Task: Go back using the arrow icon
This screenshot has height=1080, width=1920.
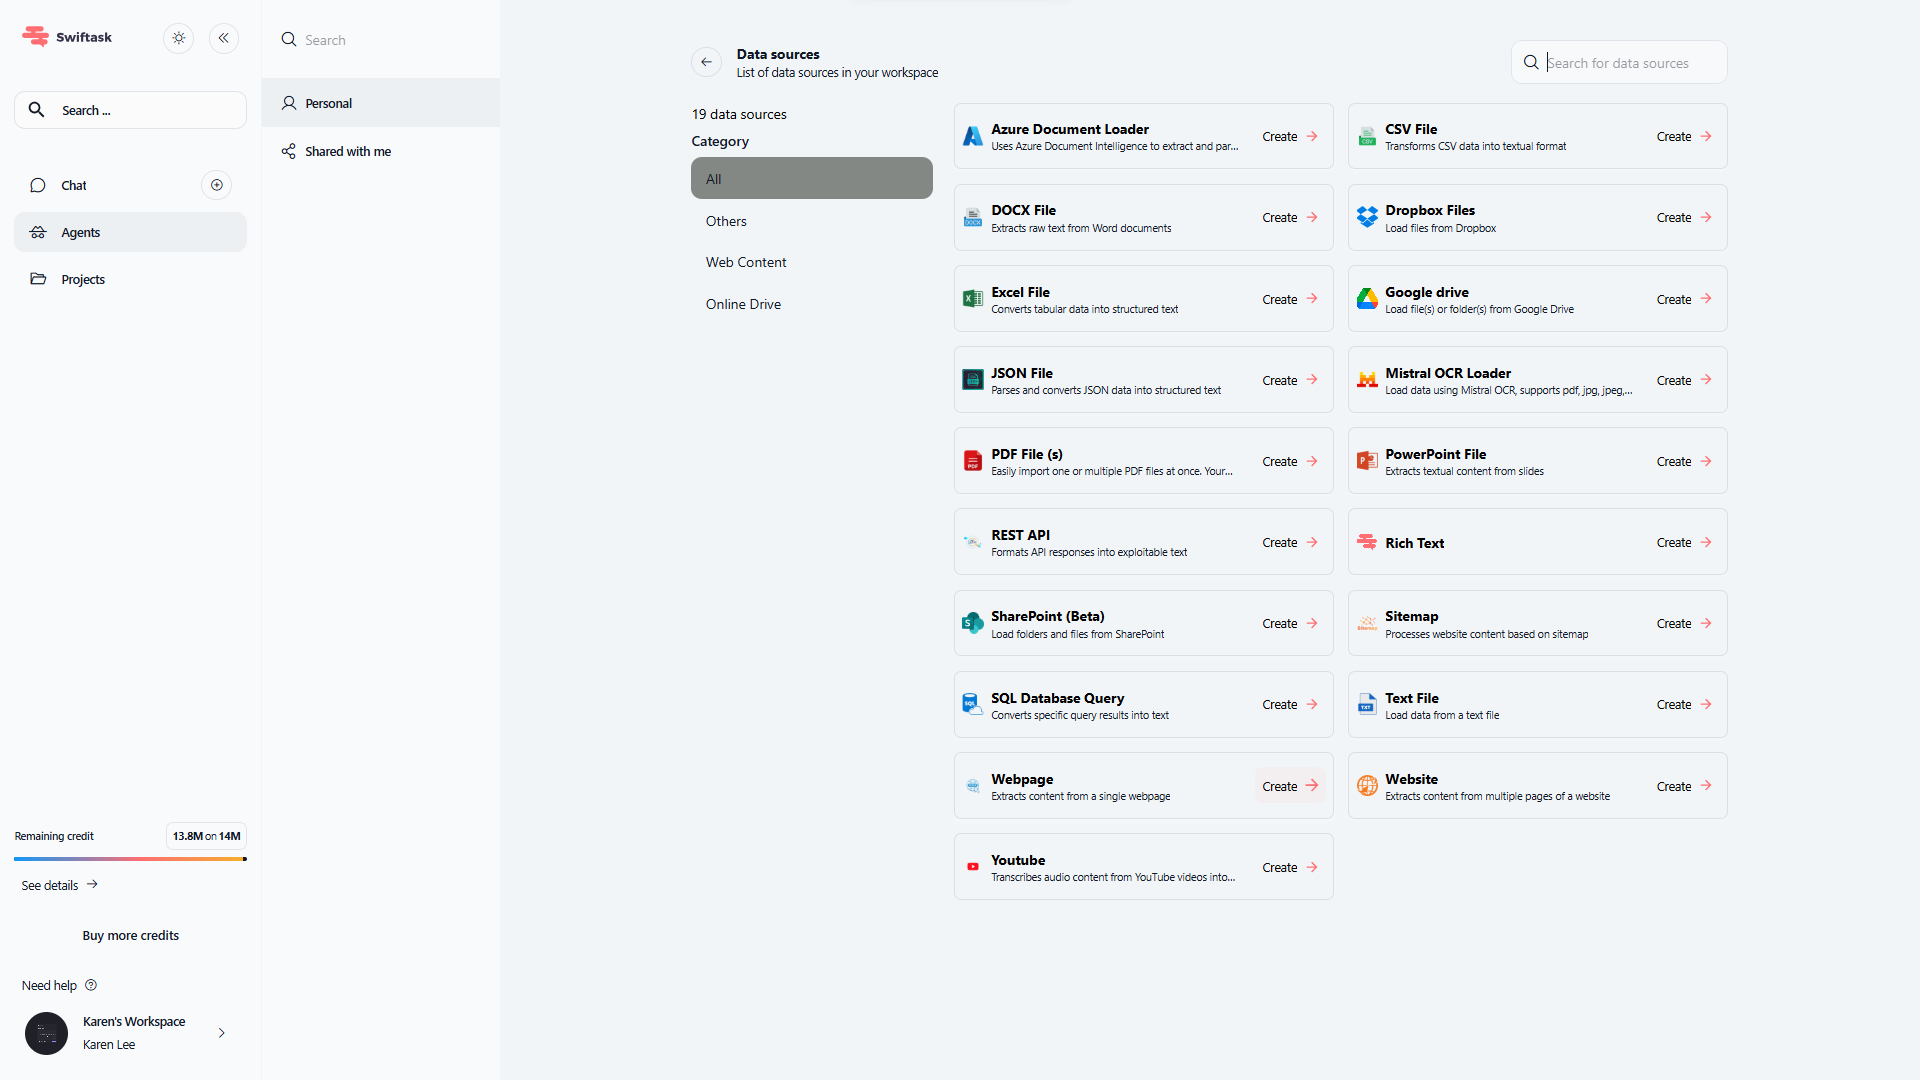Action: coord(706,62)
